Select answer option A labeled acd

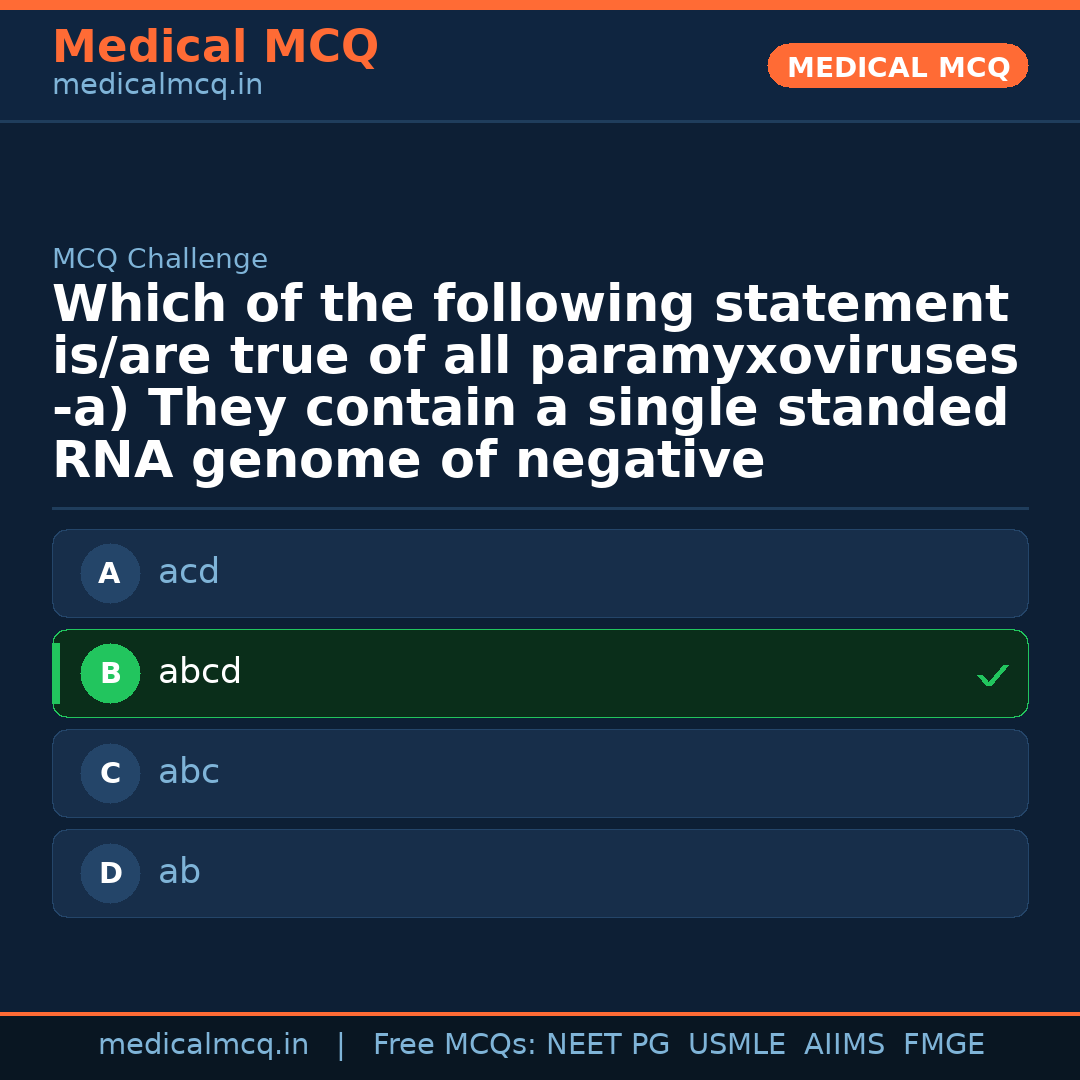coord(540,573)
